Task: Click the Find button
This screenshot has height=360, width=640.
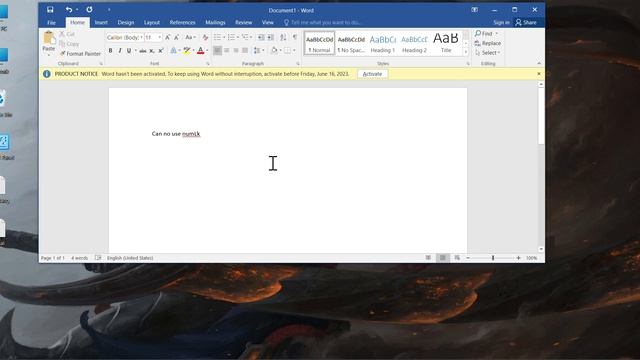Action: click(x=484, y=33)
